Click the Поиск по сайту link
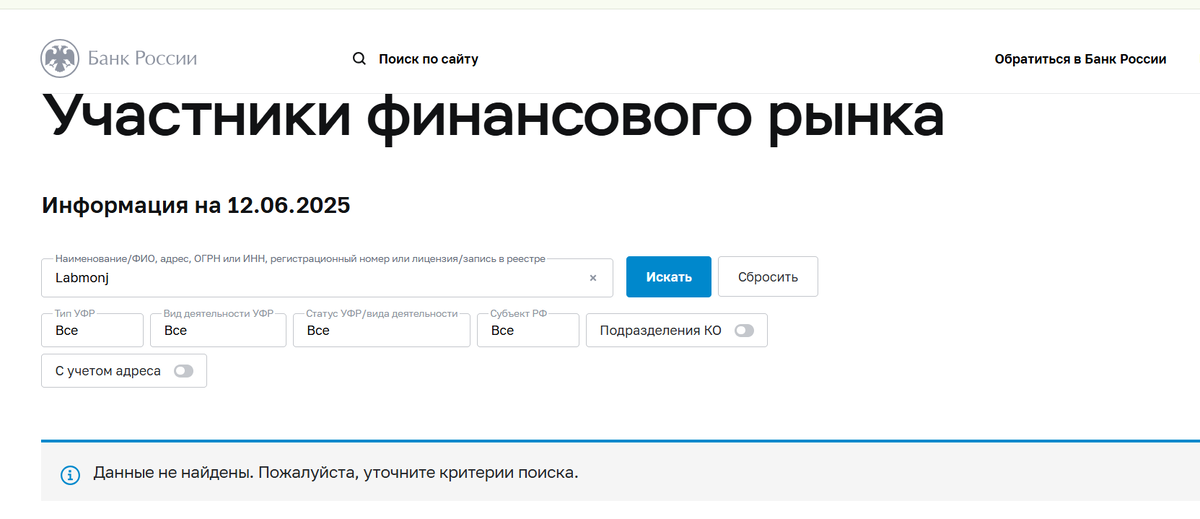This screenshot has height=519, width=1200. [428, 59]
